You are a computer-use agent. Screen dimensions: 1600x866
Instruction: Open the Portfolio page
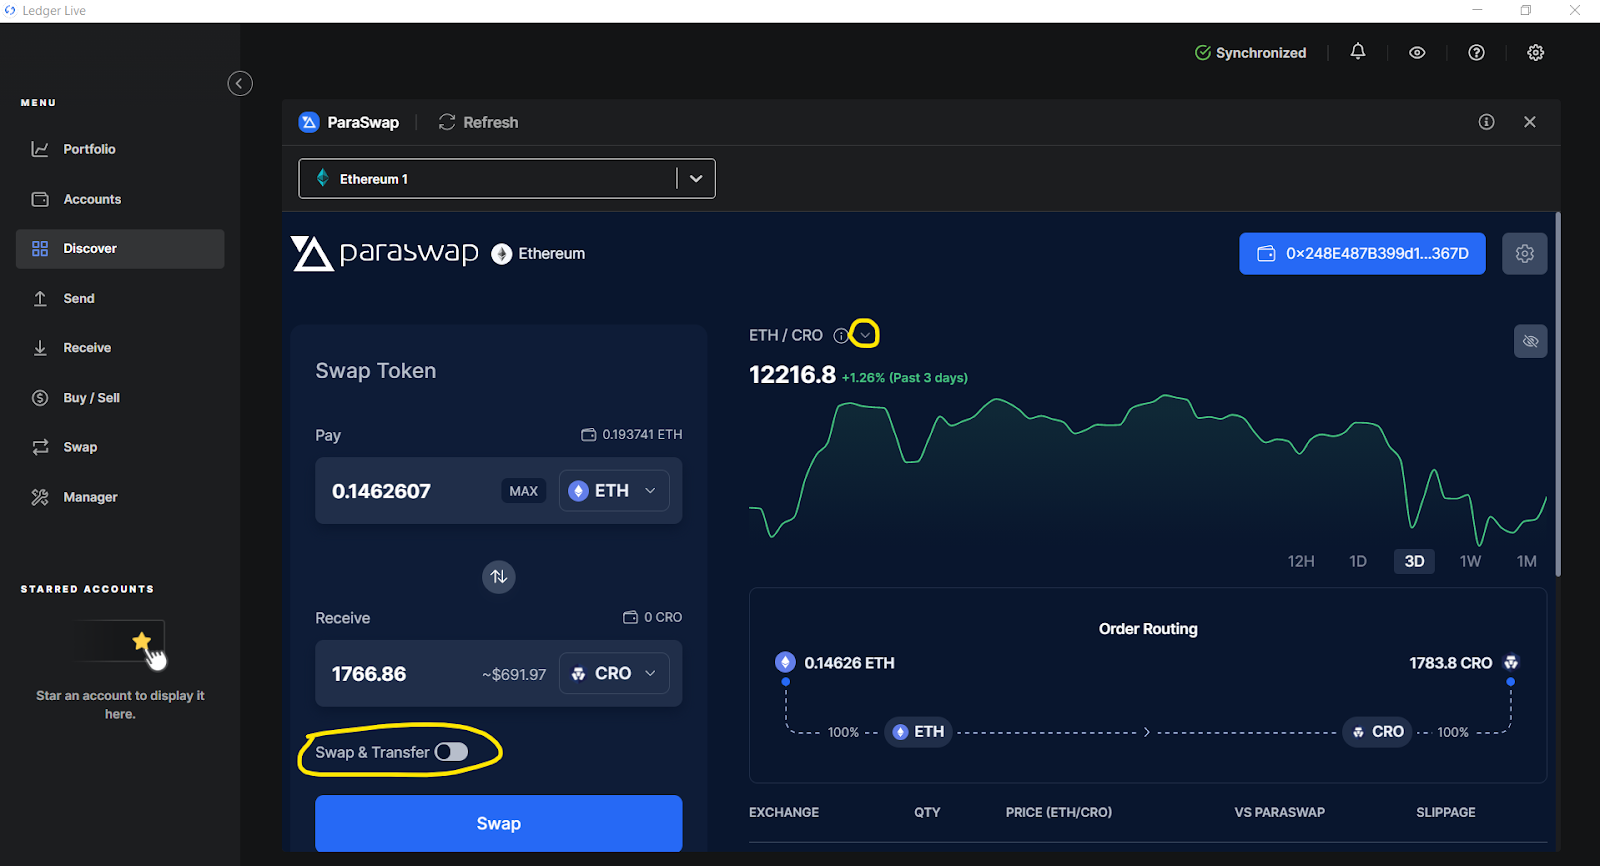(120, 149)
